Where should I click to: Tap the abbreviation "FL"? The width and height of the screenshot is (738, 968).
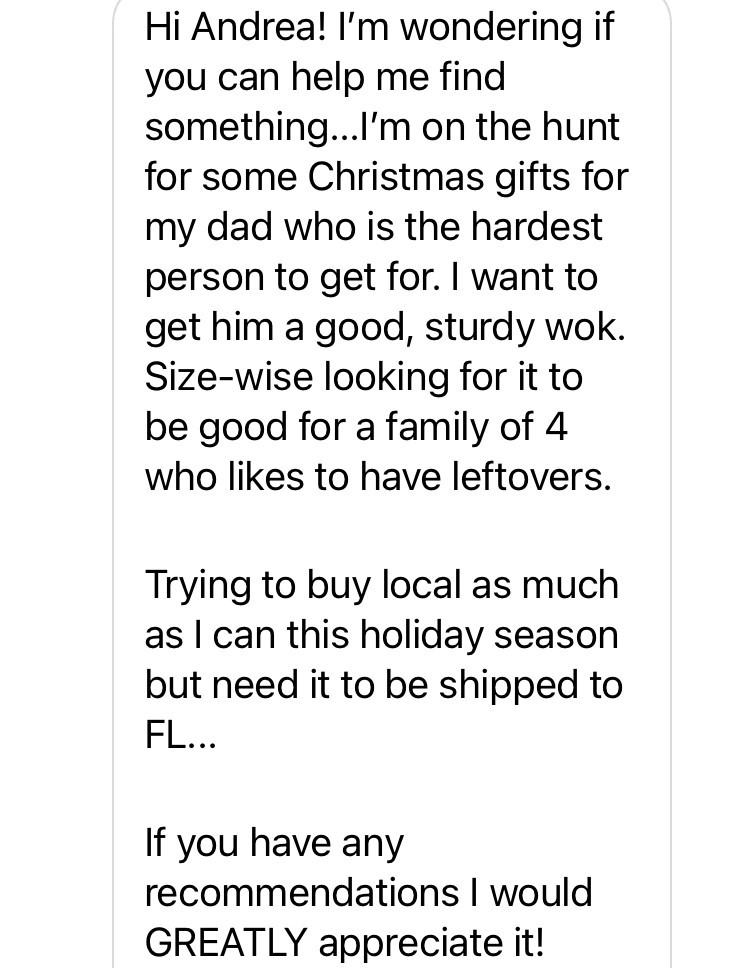[165, 735]
